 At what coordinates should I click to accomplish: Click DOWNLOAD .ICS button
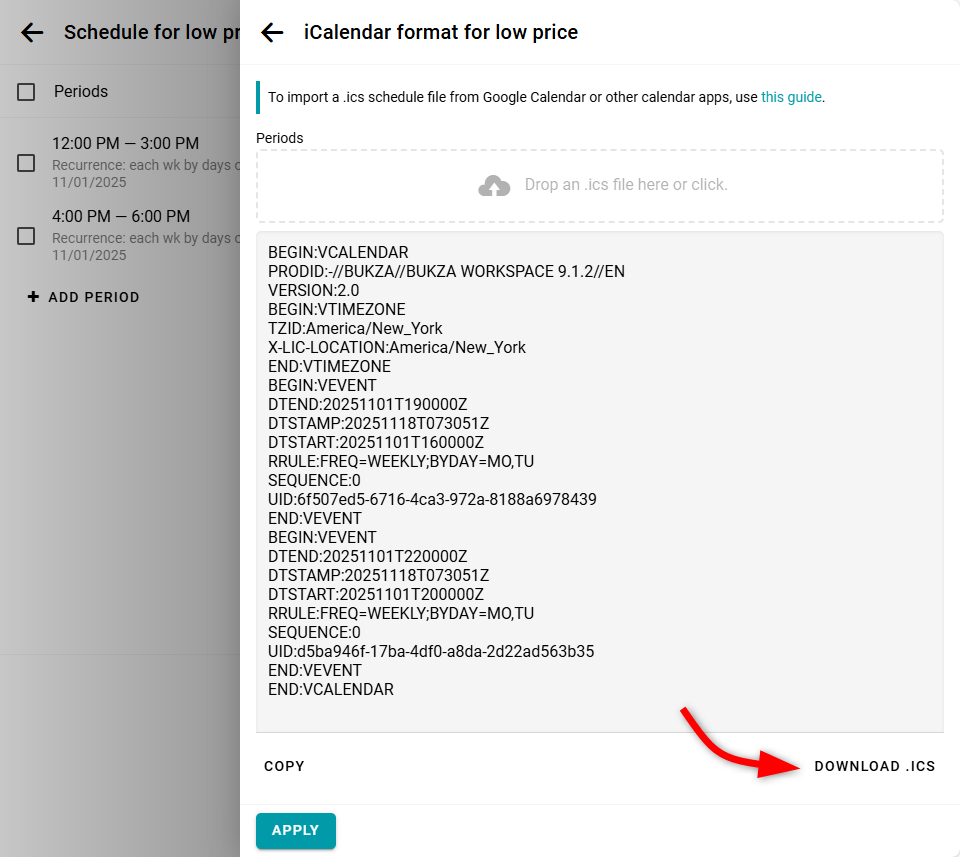pos(874,766)
